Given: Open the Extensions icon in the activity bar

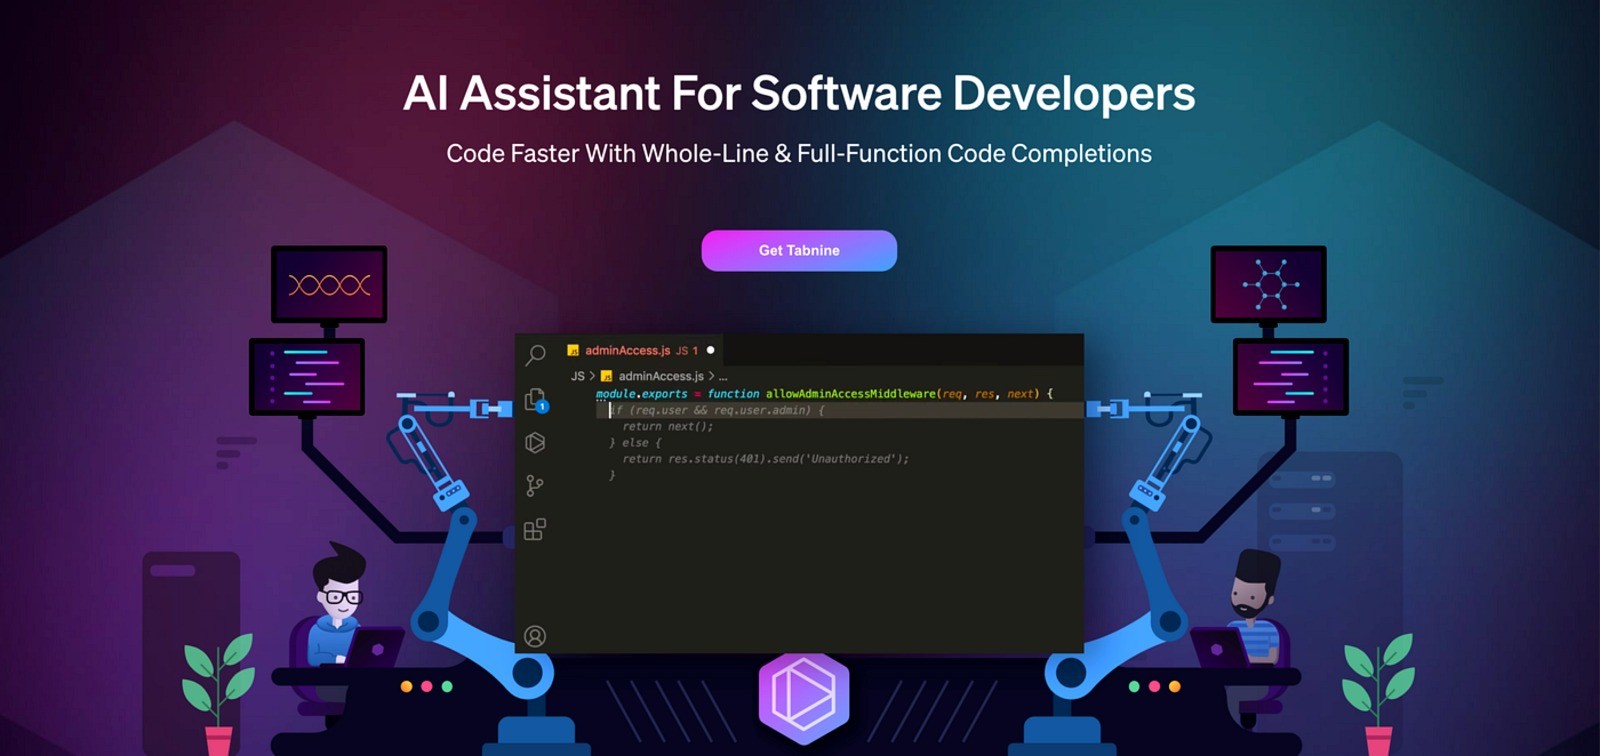Looking at the screenshot, I should pyautogui.click(x=535, y=529).
